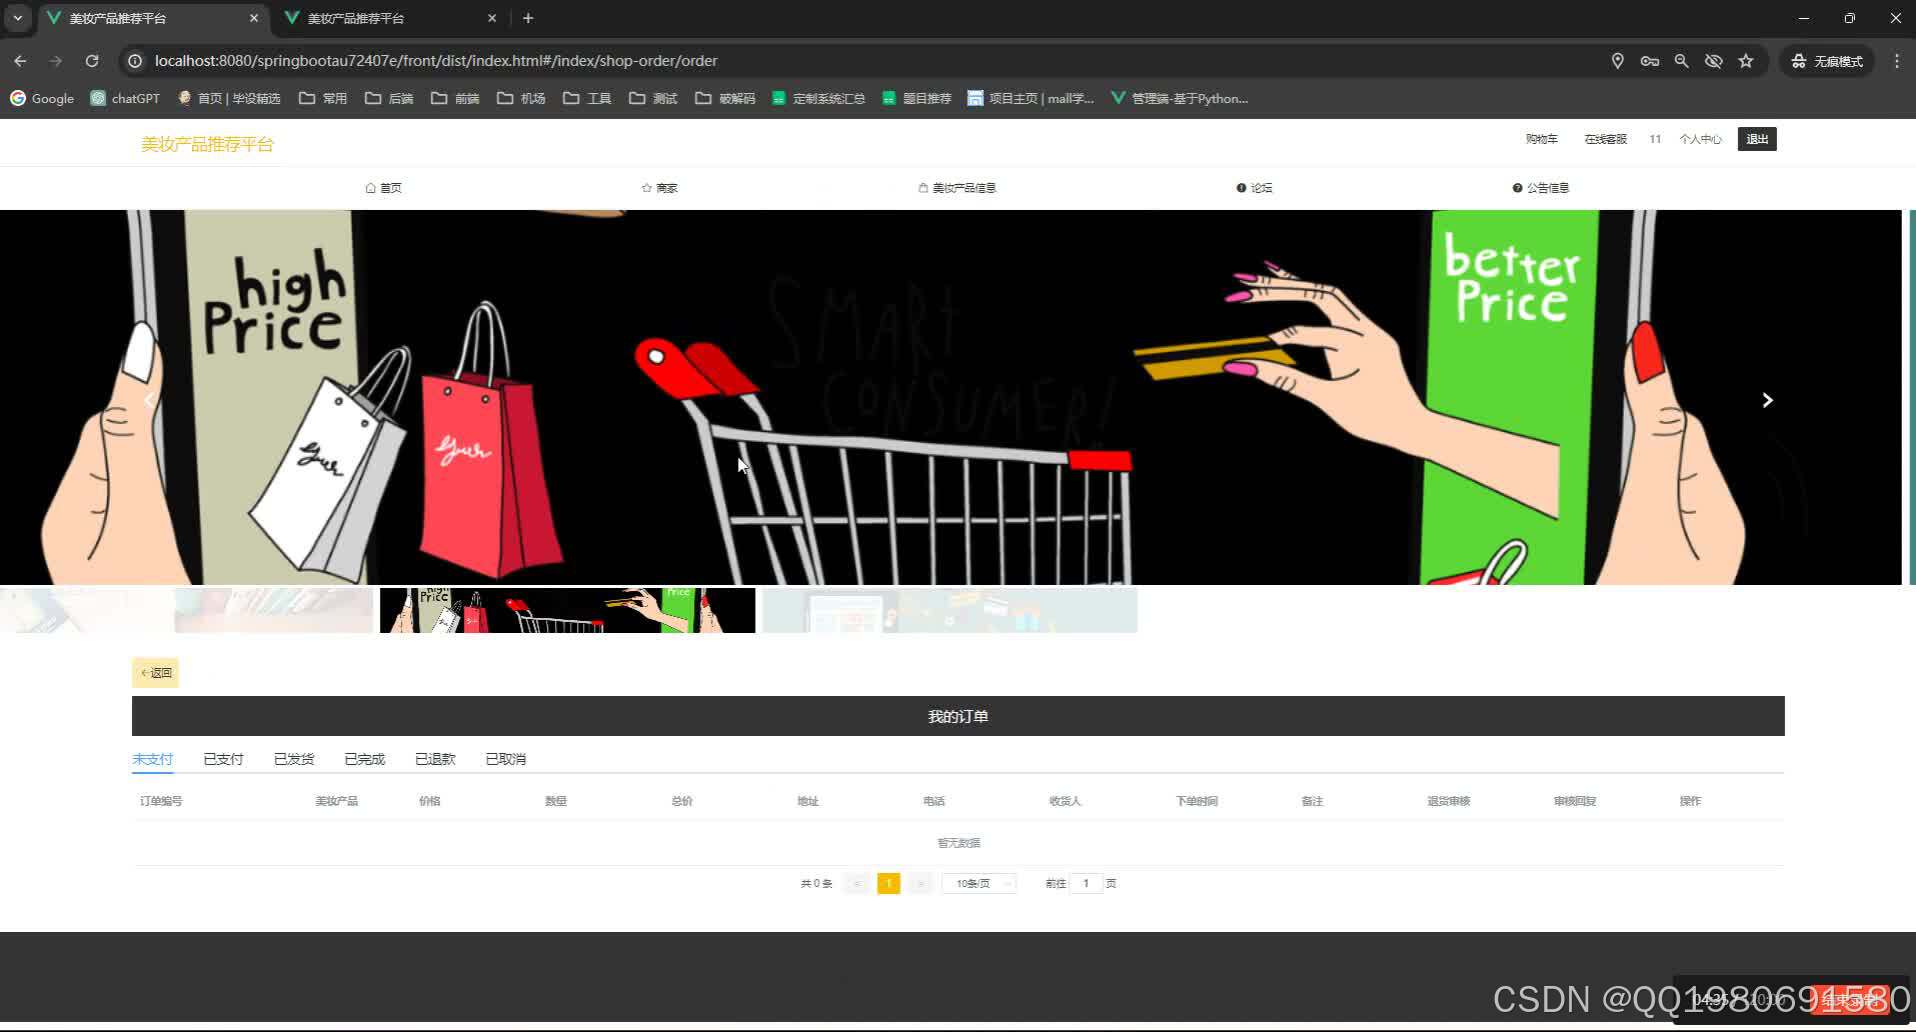Select the 首页 home icon in the navbar

click(370, 187)
